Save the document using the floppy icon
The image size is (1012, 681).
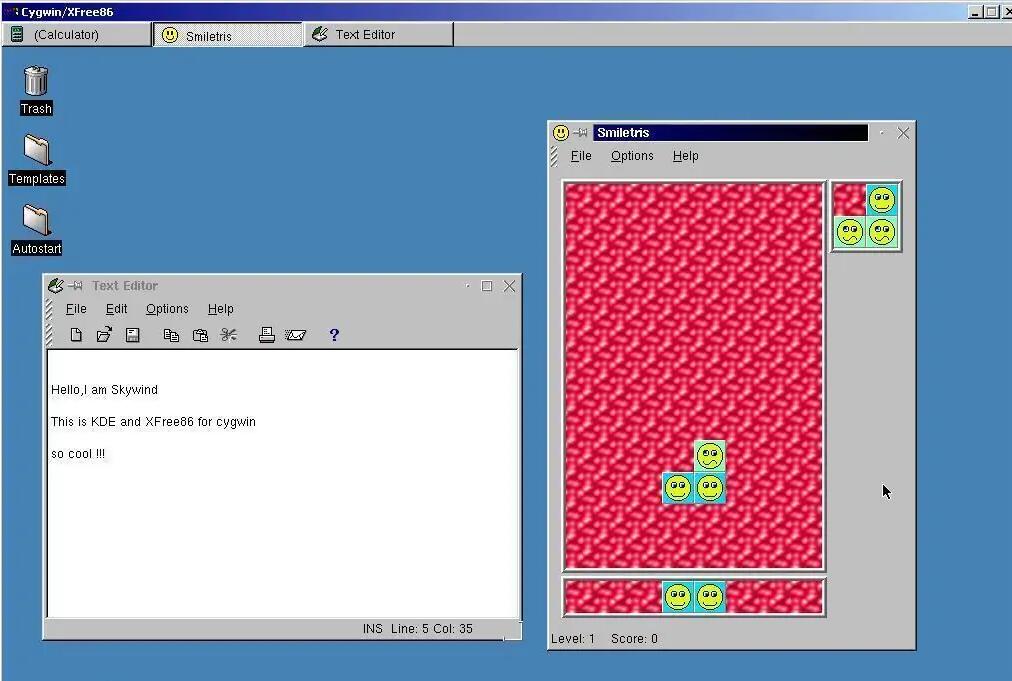[x=132, y=335]
